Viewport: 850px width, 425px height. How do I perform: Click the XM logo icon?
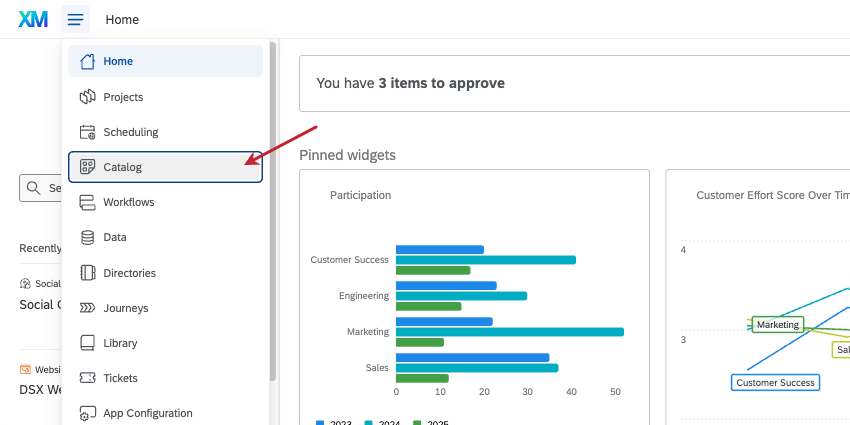33,19
